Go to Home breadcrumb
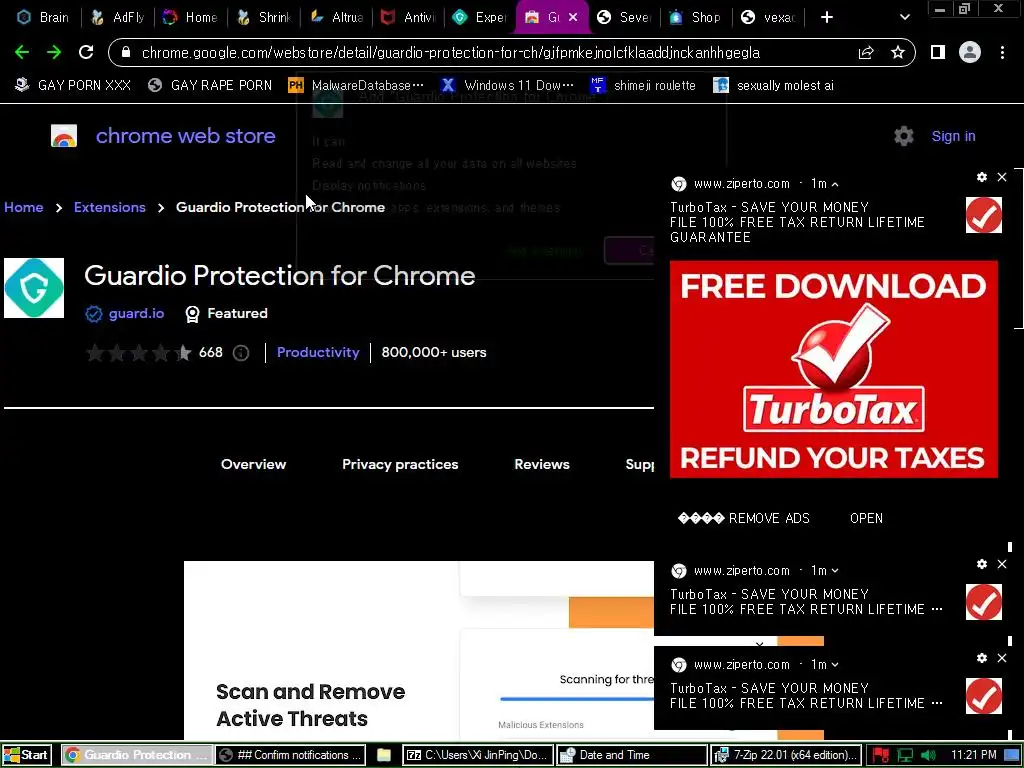 click(x=24, y=207)
